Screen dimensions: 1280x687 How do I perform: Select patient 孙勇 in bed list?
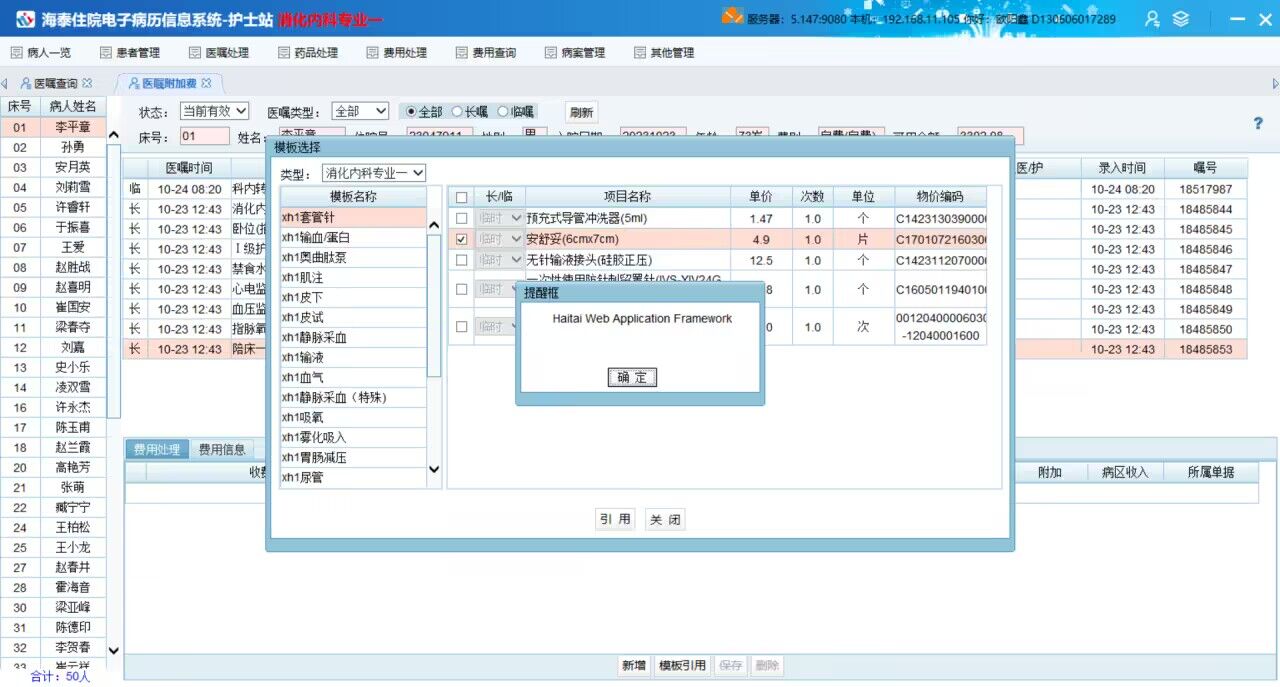click(73, 147)
